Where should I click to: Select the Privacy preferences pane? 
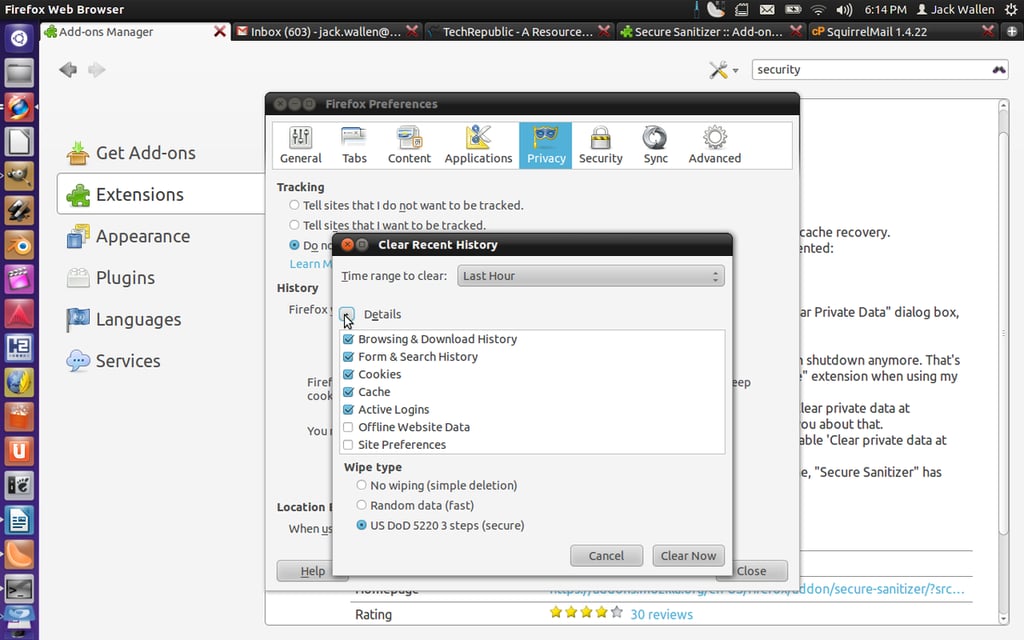tap(545, 145)
